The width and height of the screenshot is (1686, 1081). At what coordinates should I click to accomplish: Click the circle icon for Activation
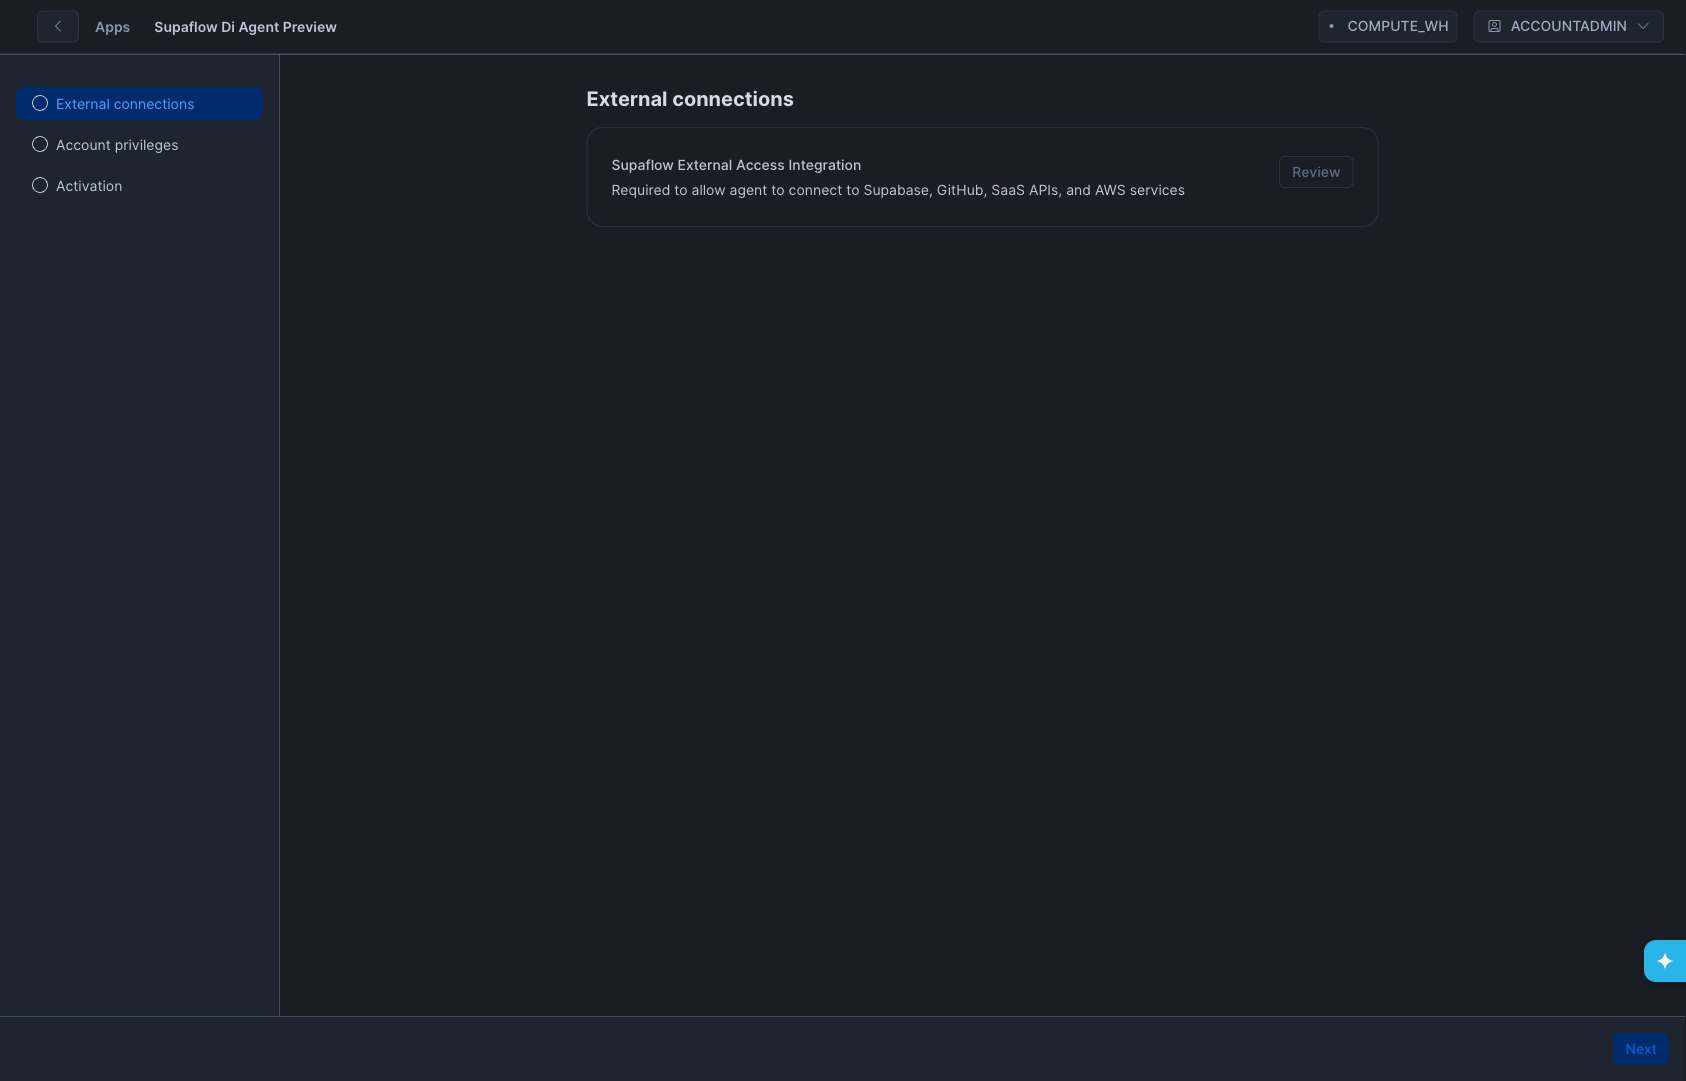(x=40, y=186)
